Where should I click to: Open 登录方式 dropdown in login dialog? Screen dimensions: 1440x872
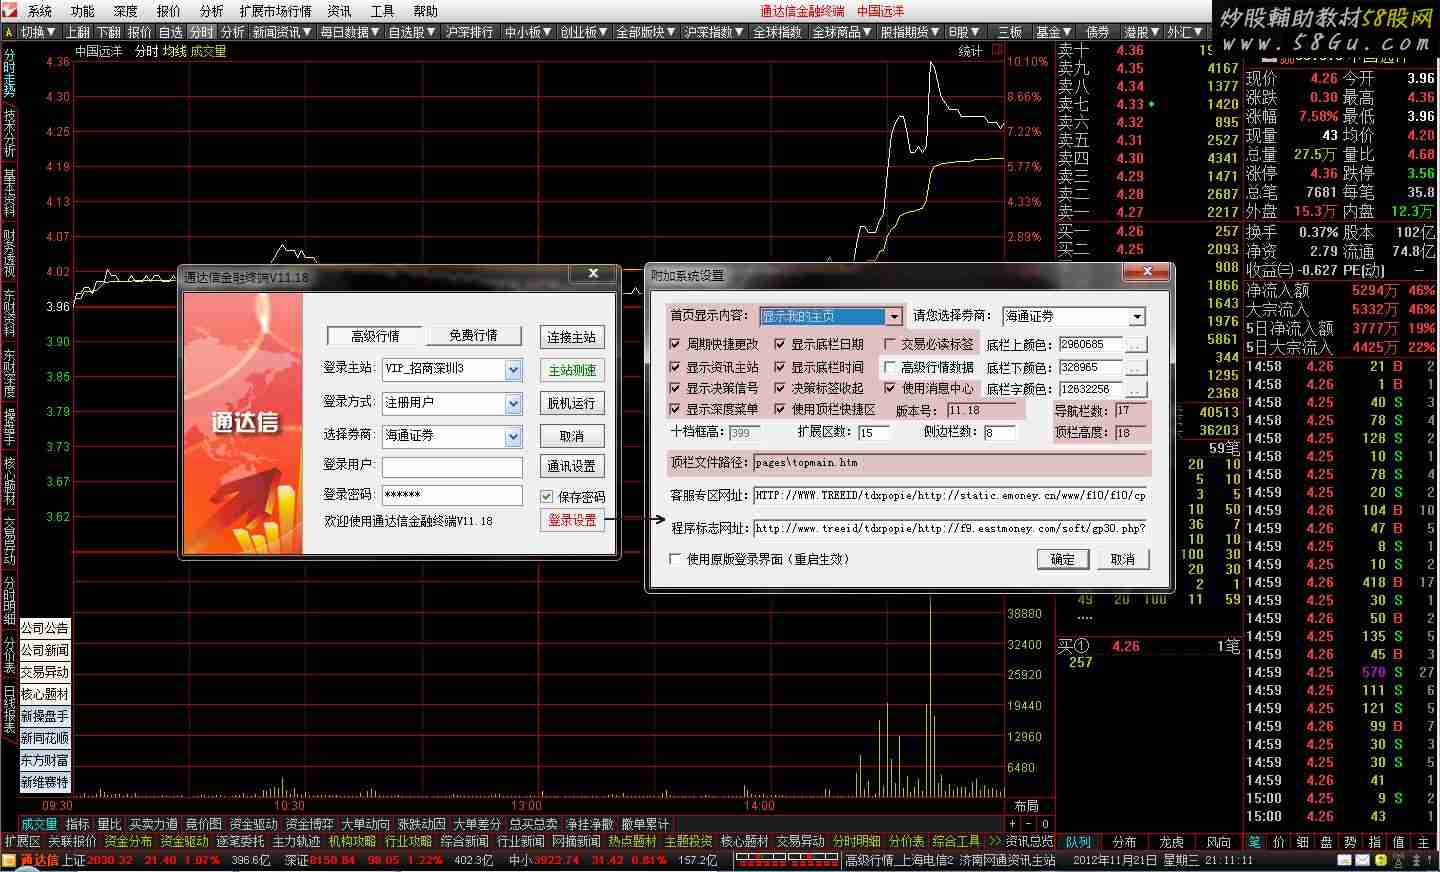[513, 403]
